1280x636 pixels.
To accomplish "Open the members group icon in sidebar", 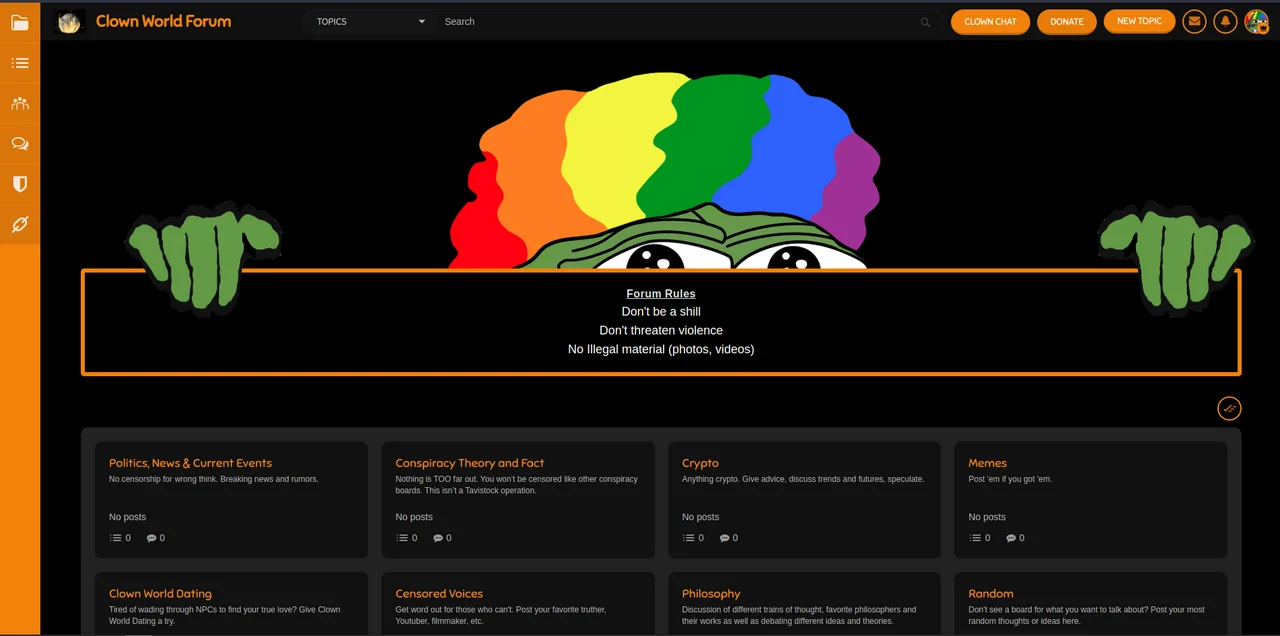I will (20, 103).
